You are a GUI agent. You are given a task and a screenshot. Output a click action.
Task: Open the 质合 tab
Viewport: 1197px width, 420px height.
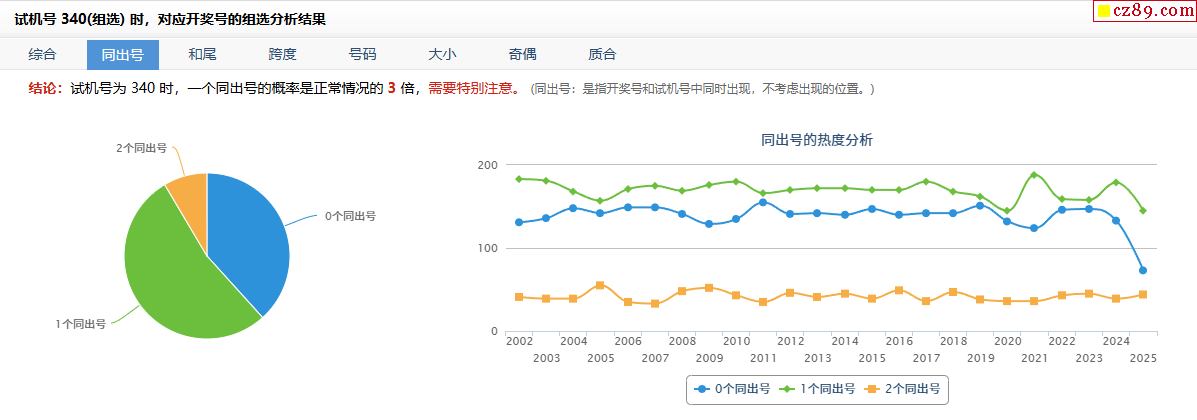coord(602,54)
